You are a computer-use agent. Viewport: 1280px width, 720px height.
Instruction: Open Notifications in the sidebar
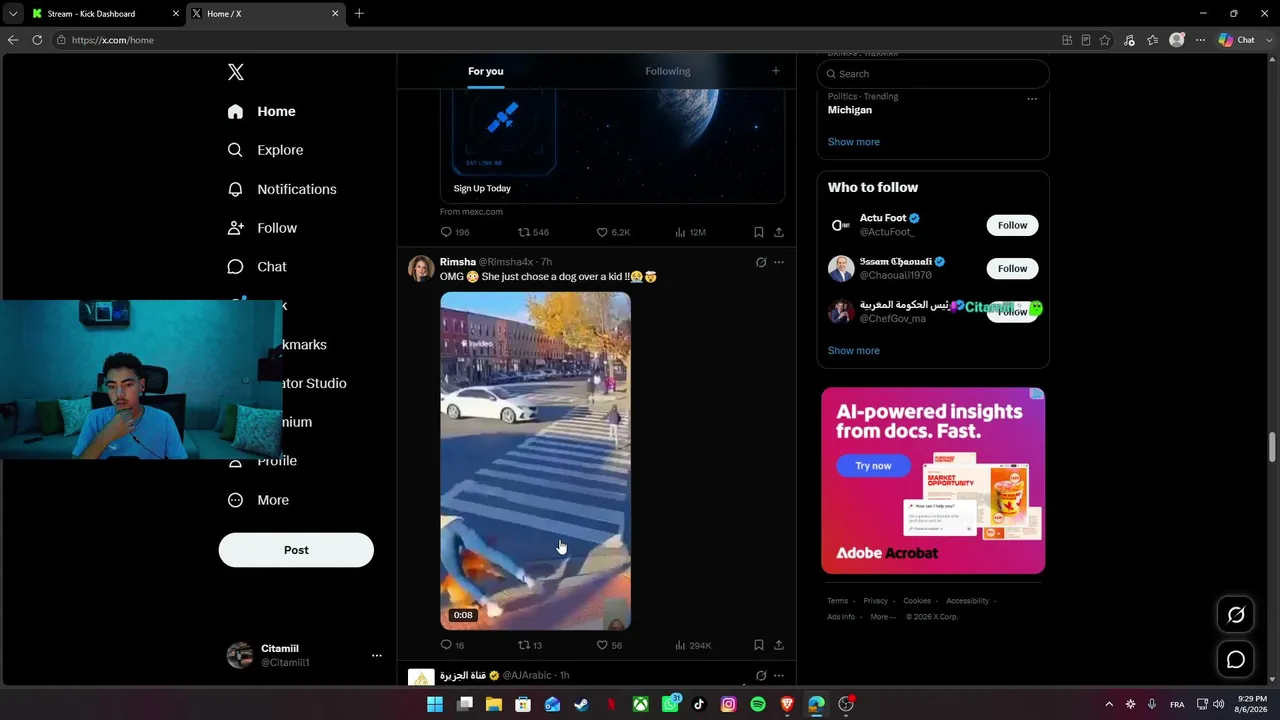(282, 189)
